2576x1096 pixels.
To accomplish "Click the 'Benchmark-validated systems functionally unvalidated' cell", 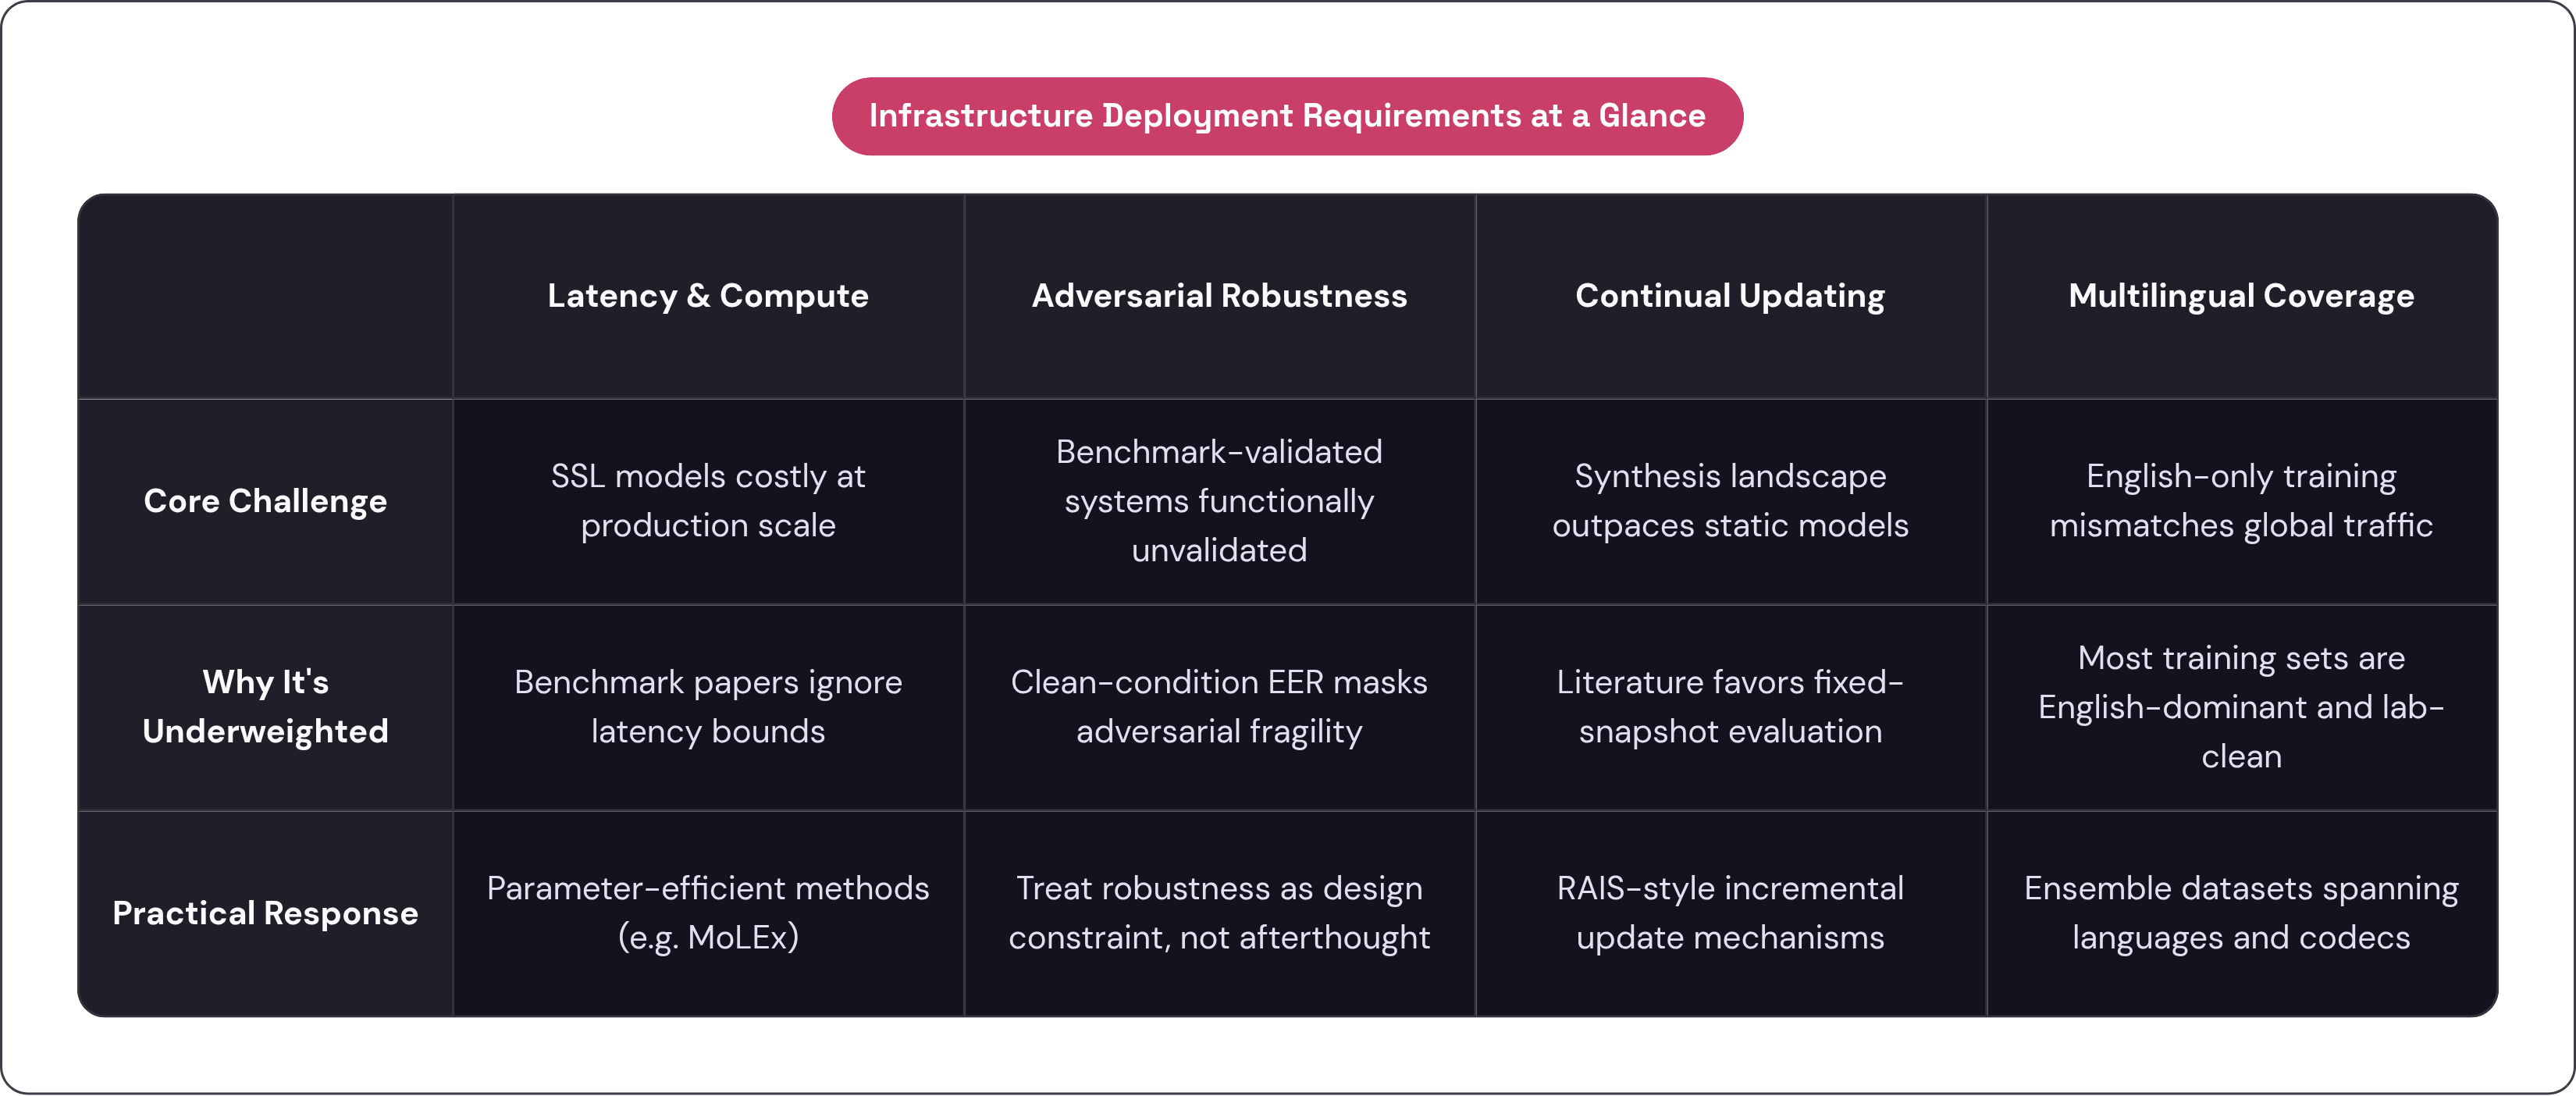I will click(x=1219, y=501).
